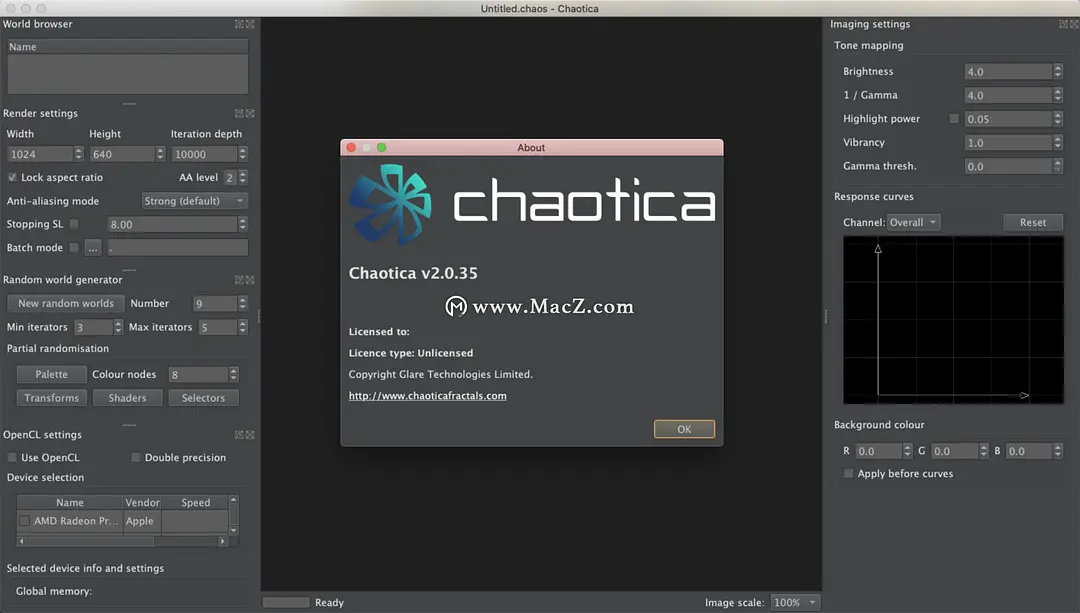Enable the Stopping SL checkbox
This screenshot has height=613, width=1080.
coord(74,224)
